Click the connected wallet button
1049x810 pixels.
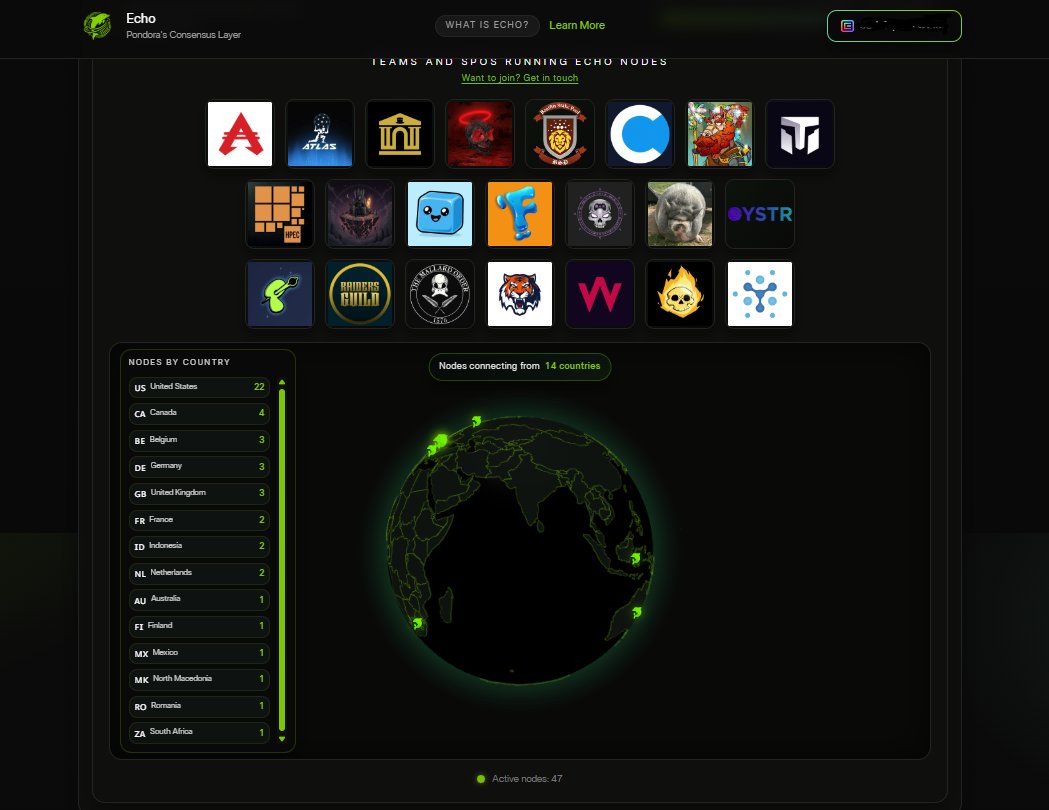click(894, 26)
